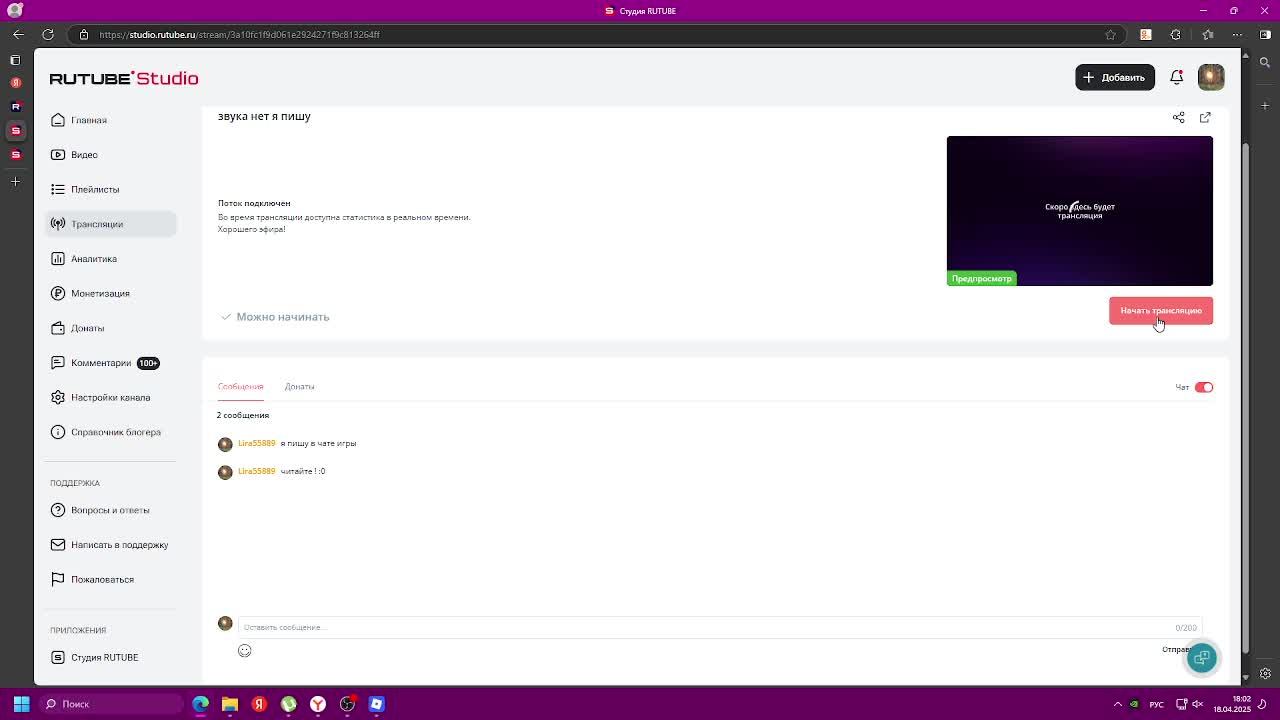
Task: Click username Lira55889 on 'я пишу в чате игры'
Action: tap(257, 443)
